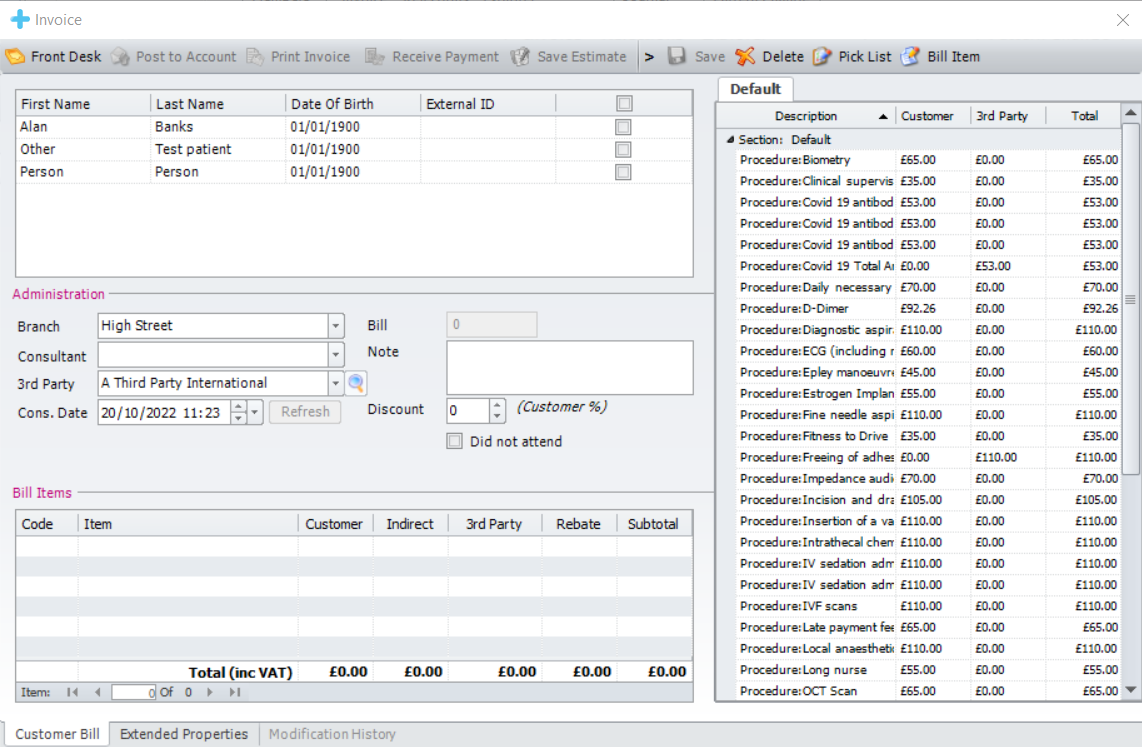Open the Pick List toolbar icon
The image size is (1142, 747).
click(x=822, y=57)
